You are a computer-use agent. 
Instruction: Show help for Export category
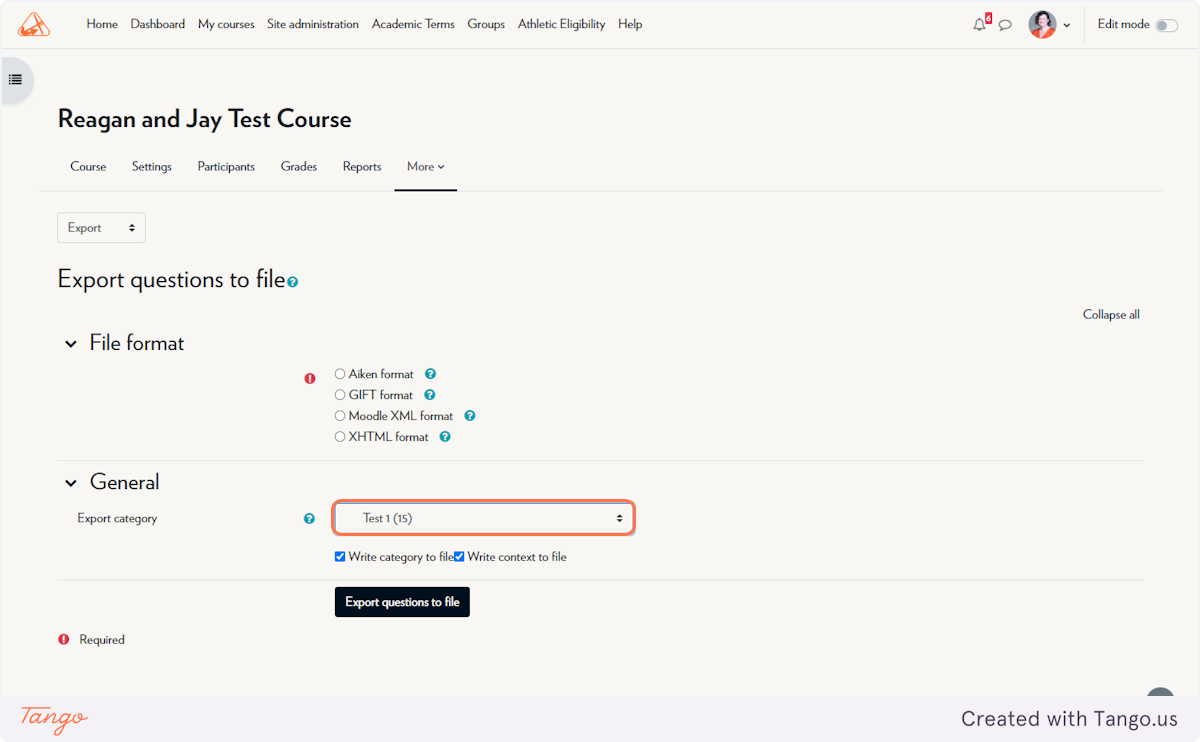[x=309, y=519]
